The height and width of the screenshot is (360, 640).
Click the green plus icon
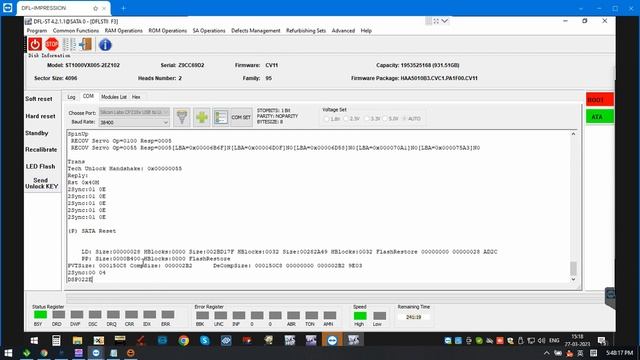click(x=202, y=118)
